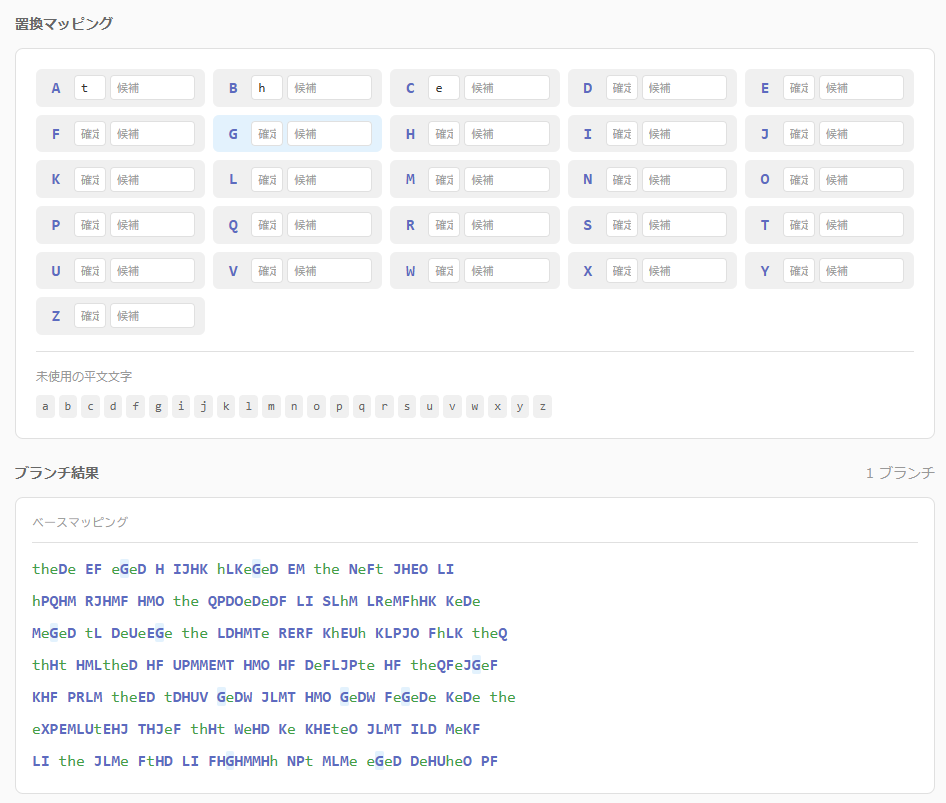The width and height of the screenshot is (946, 803).
Task: Click the confirmed input containing 't' for A
Action: pyautogui.click(x=90, y=88)
